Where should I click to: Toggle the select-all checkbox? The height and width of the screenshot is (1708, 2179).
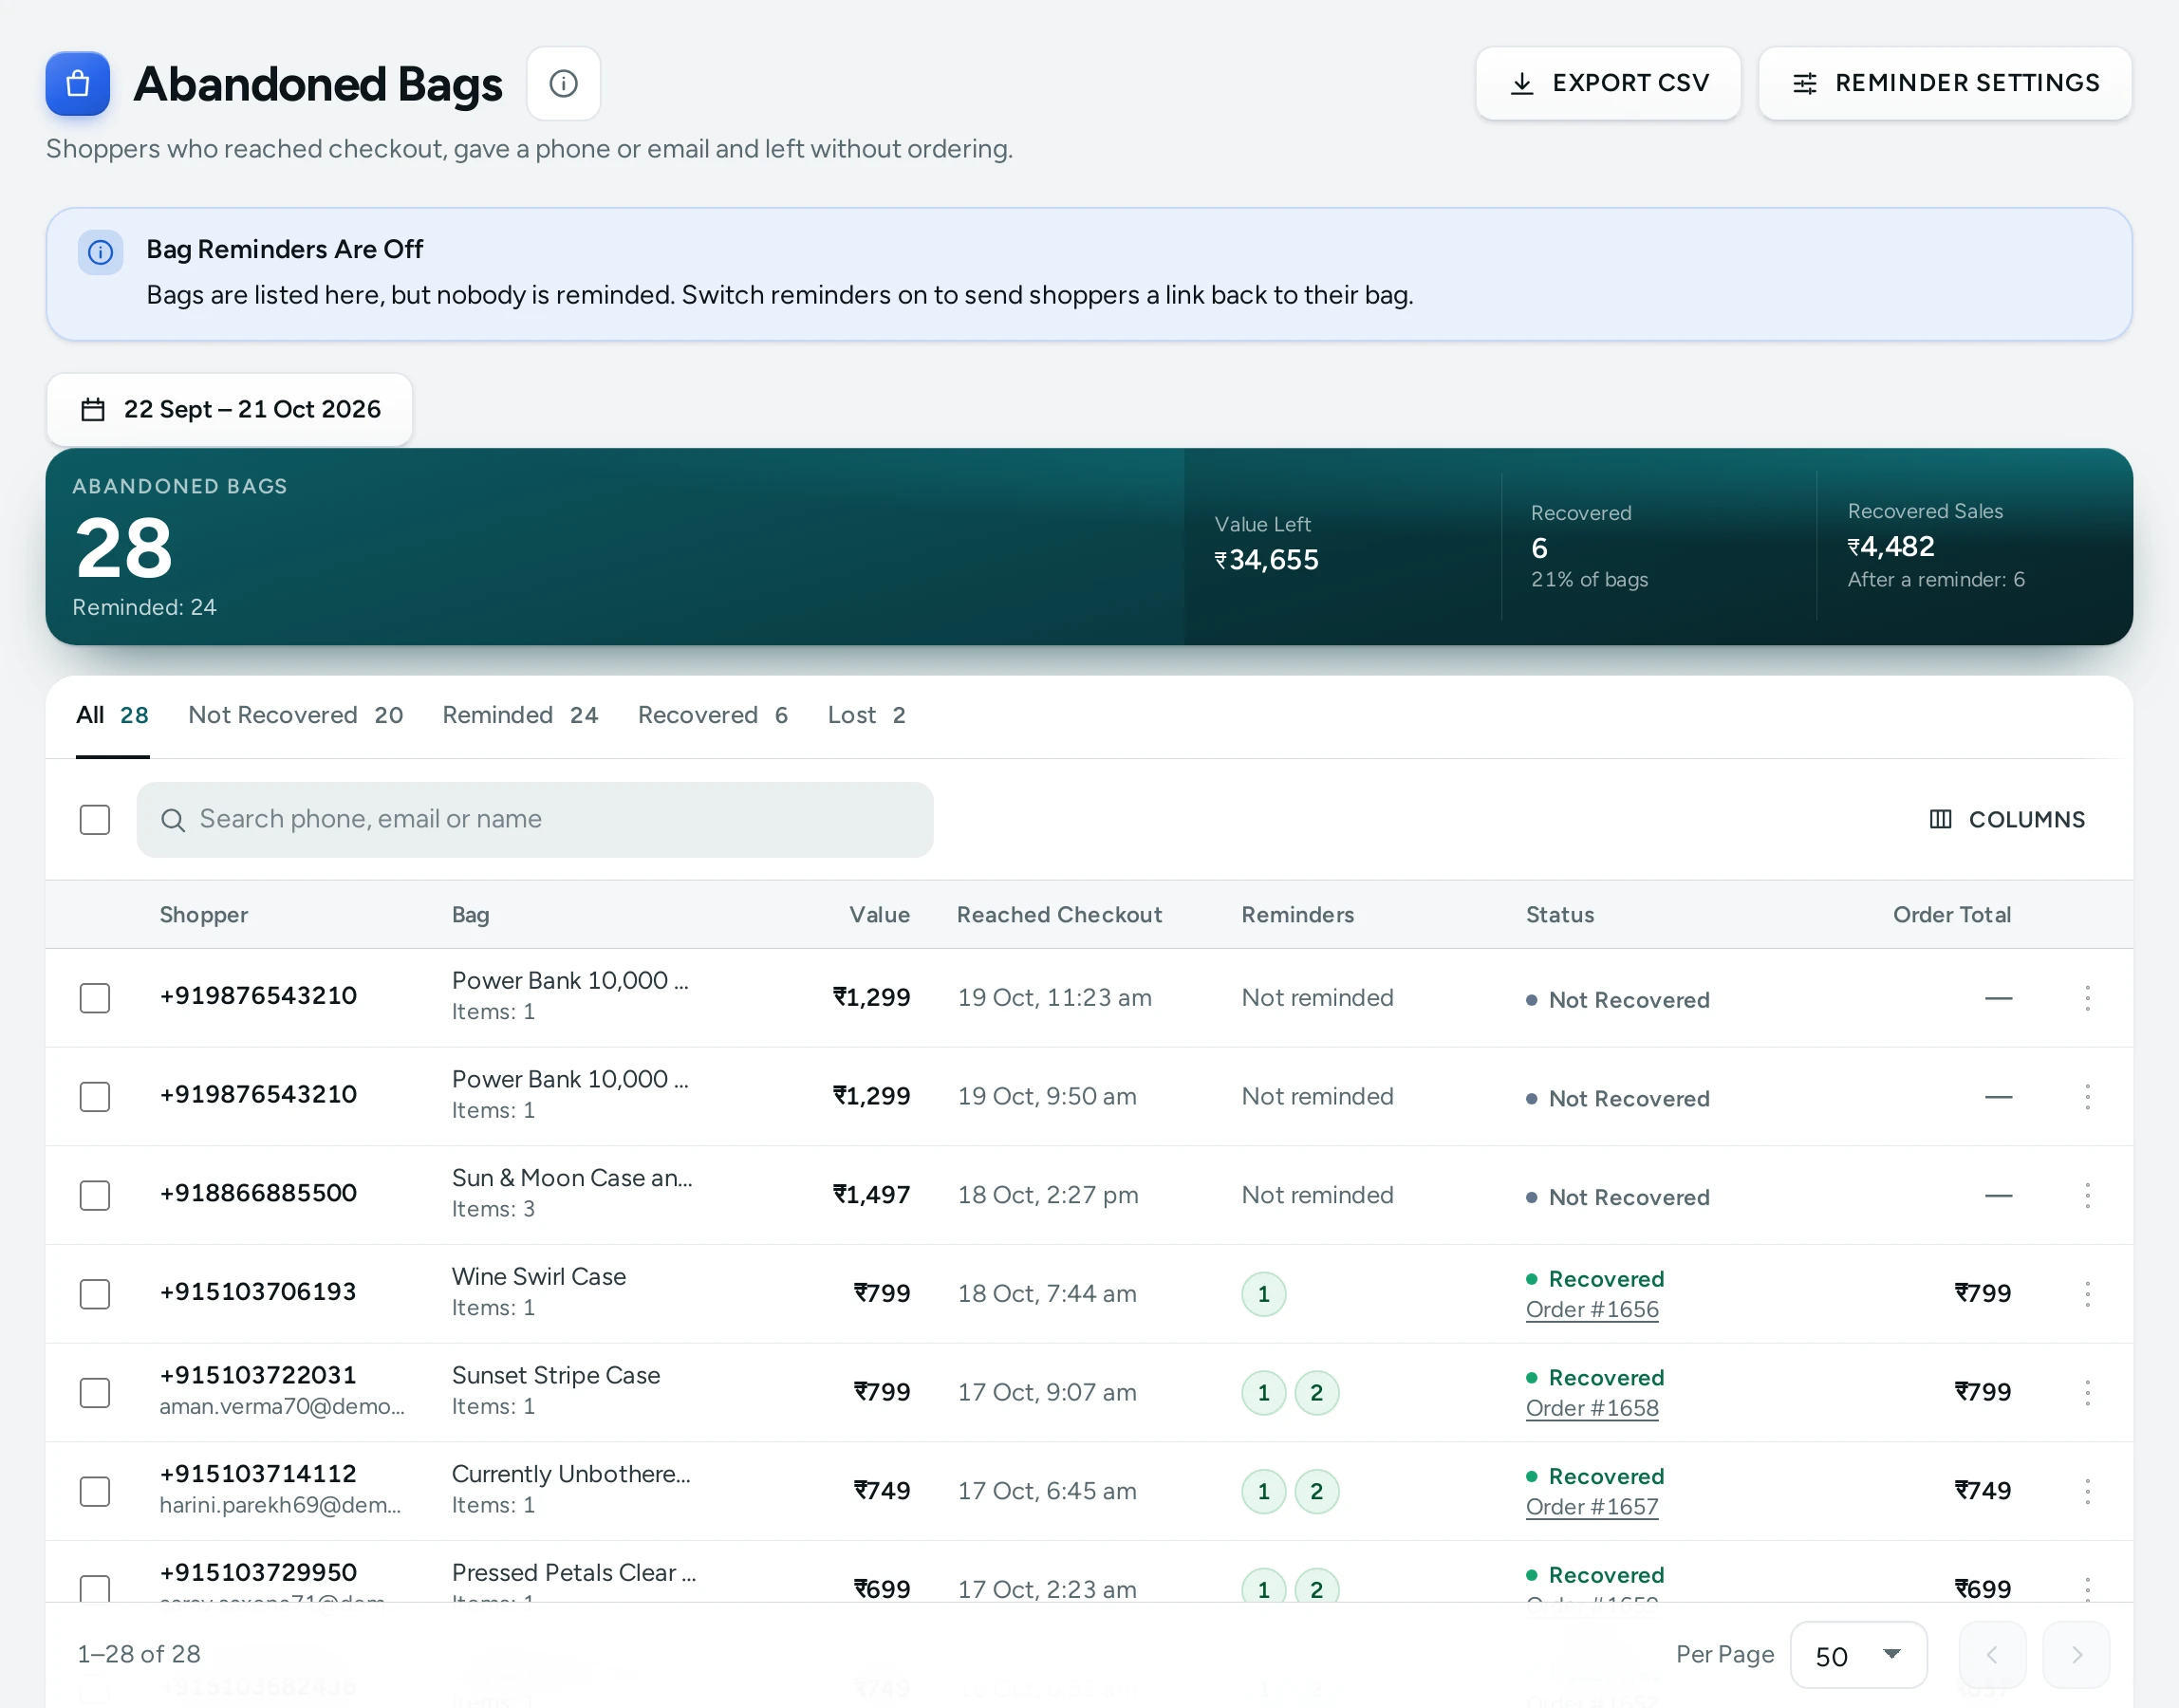tap(95, 820)
